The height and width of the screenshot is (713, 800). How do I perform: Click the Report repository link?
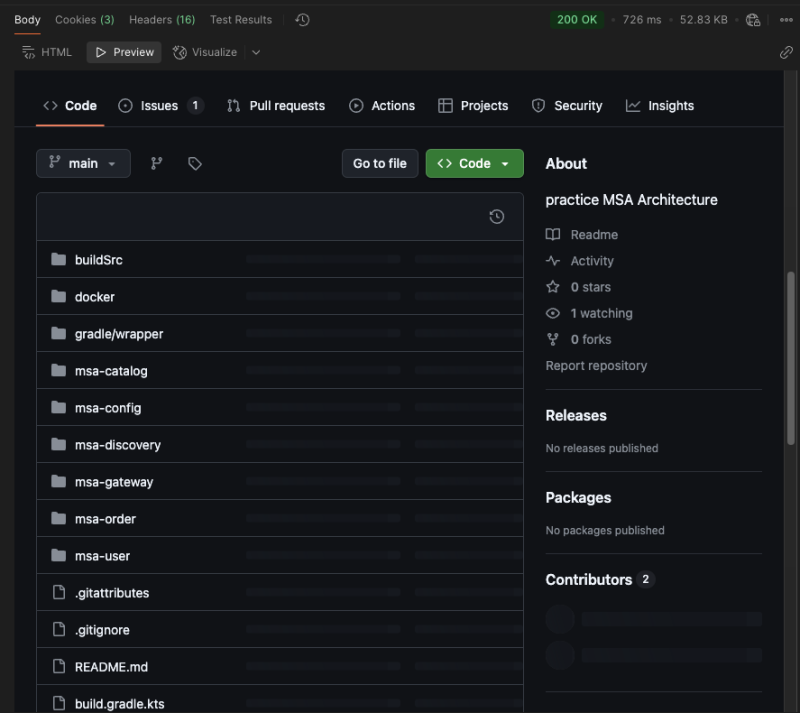click(x=596, y=366)
